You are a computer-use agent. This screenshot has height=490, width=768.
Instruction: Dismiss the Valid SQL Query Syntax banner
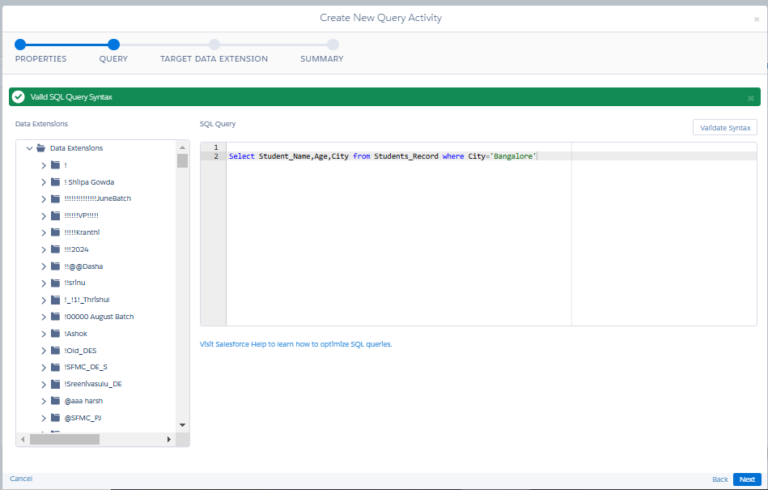click(750, 98)
